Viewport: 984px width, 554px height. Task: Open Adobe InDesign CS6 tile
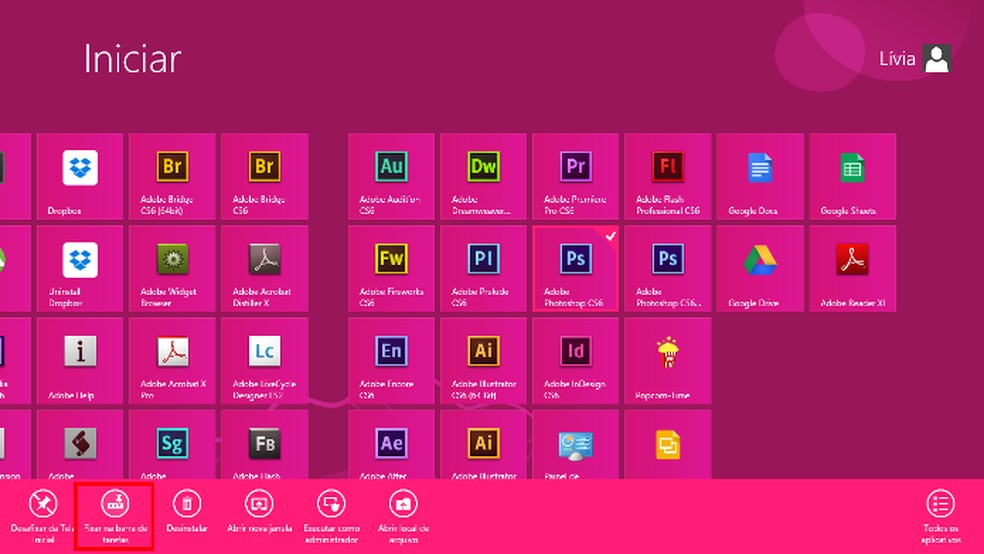[x=575, y=360]
